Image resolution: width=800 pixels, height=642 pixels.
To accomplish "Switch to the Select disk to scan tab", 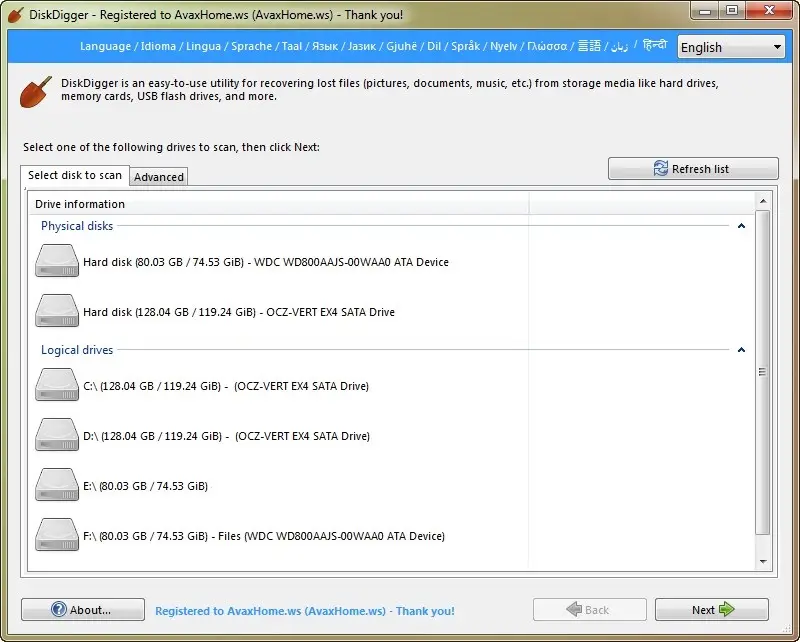I will [75, 175].
